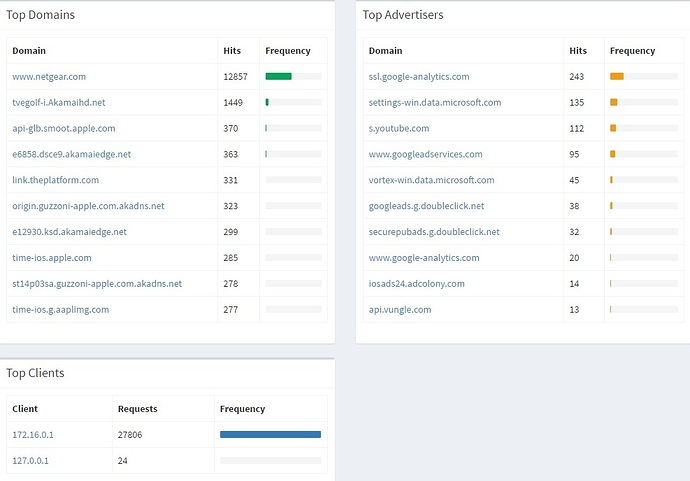Viewport: 690px width, 481px height.
Task: Select the e6858.dsce9.akamaiedge.net link
Action: point(71,154)
